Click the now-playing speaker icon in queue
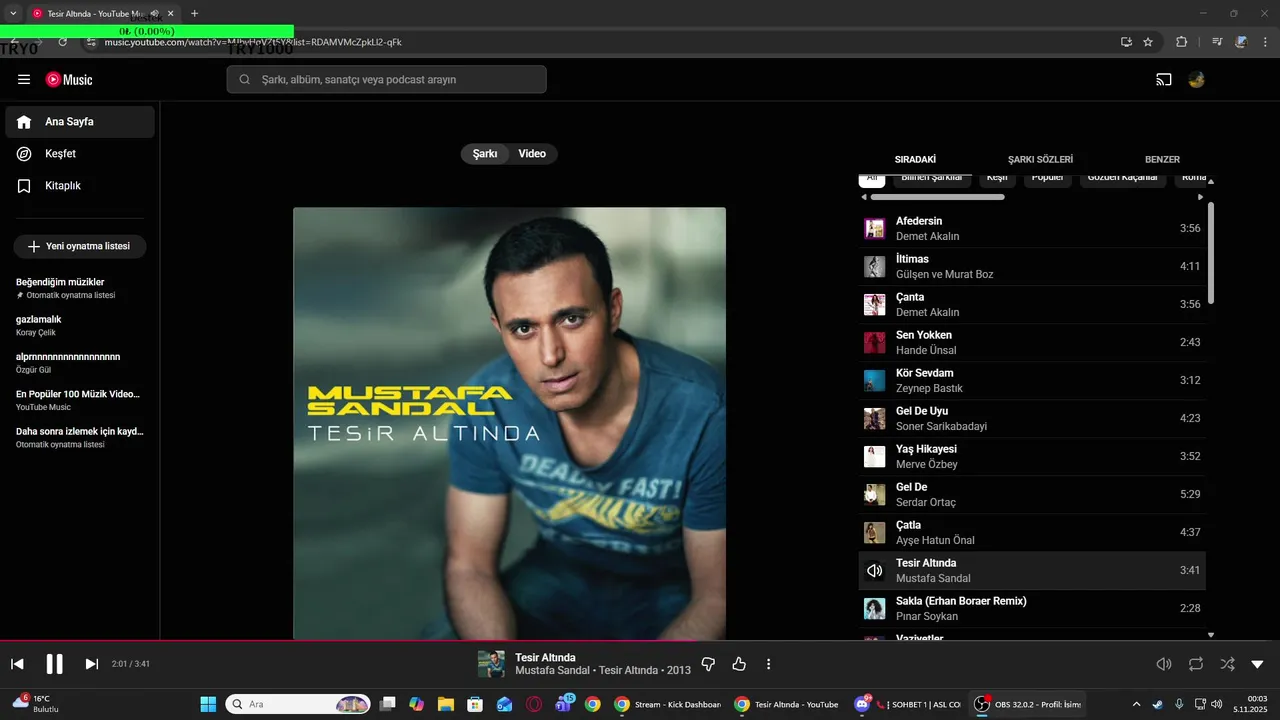This screenshot has width=1280, height=720. click(x=875, y=571)
